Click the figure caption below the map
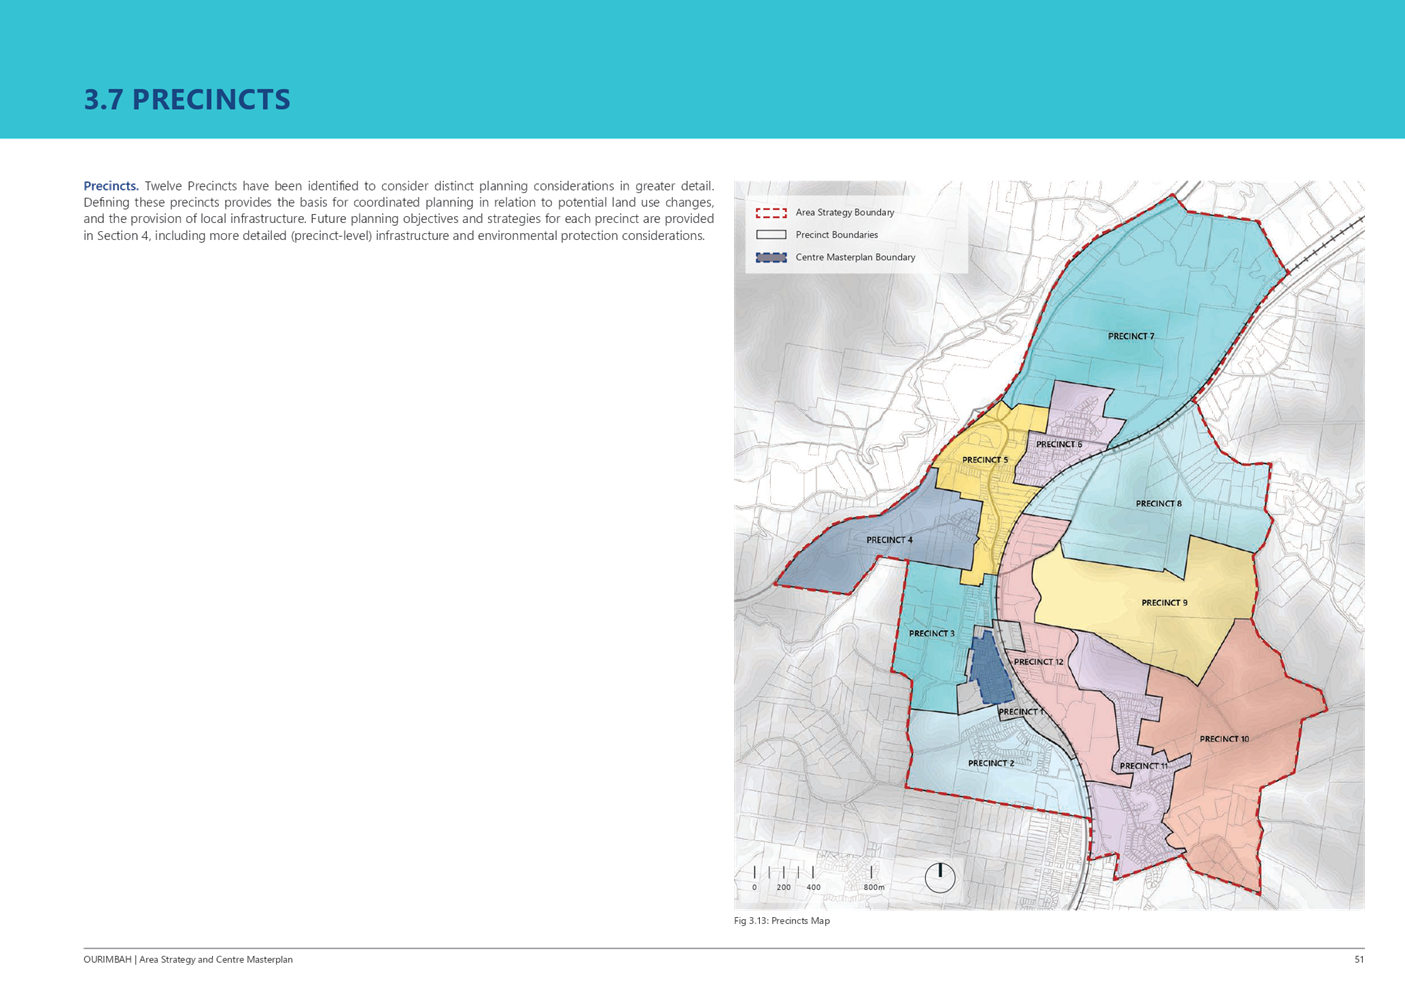Screen dimensions: 1405x994 click(x=782, y=921)
